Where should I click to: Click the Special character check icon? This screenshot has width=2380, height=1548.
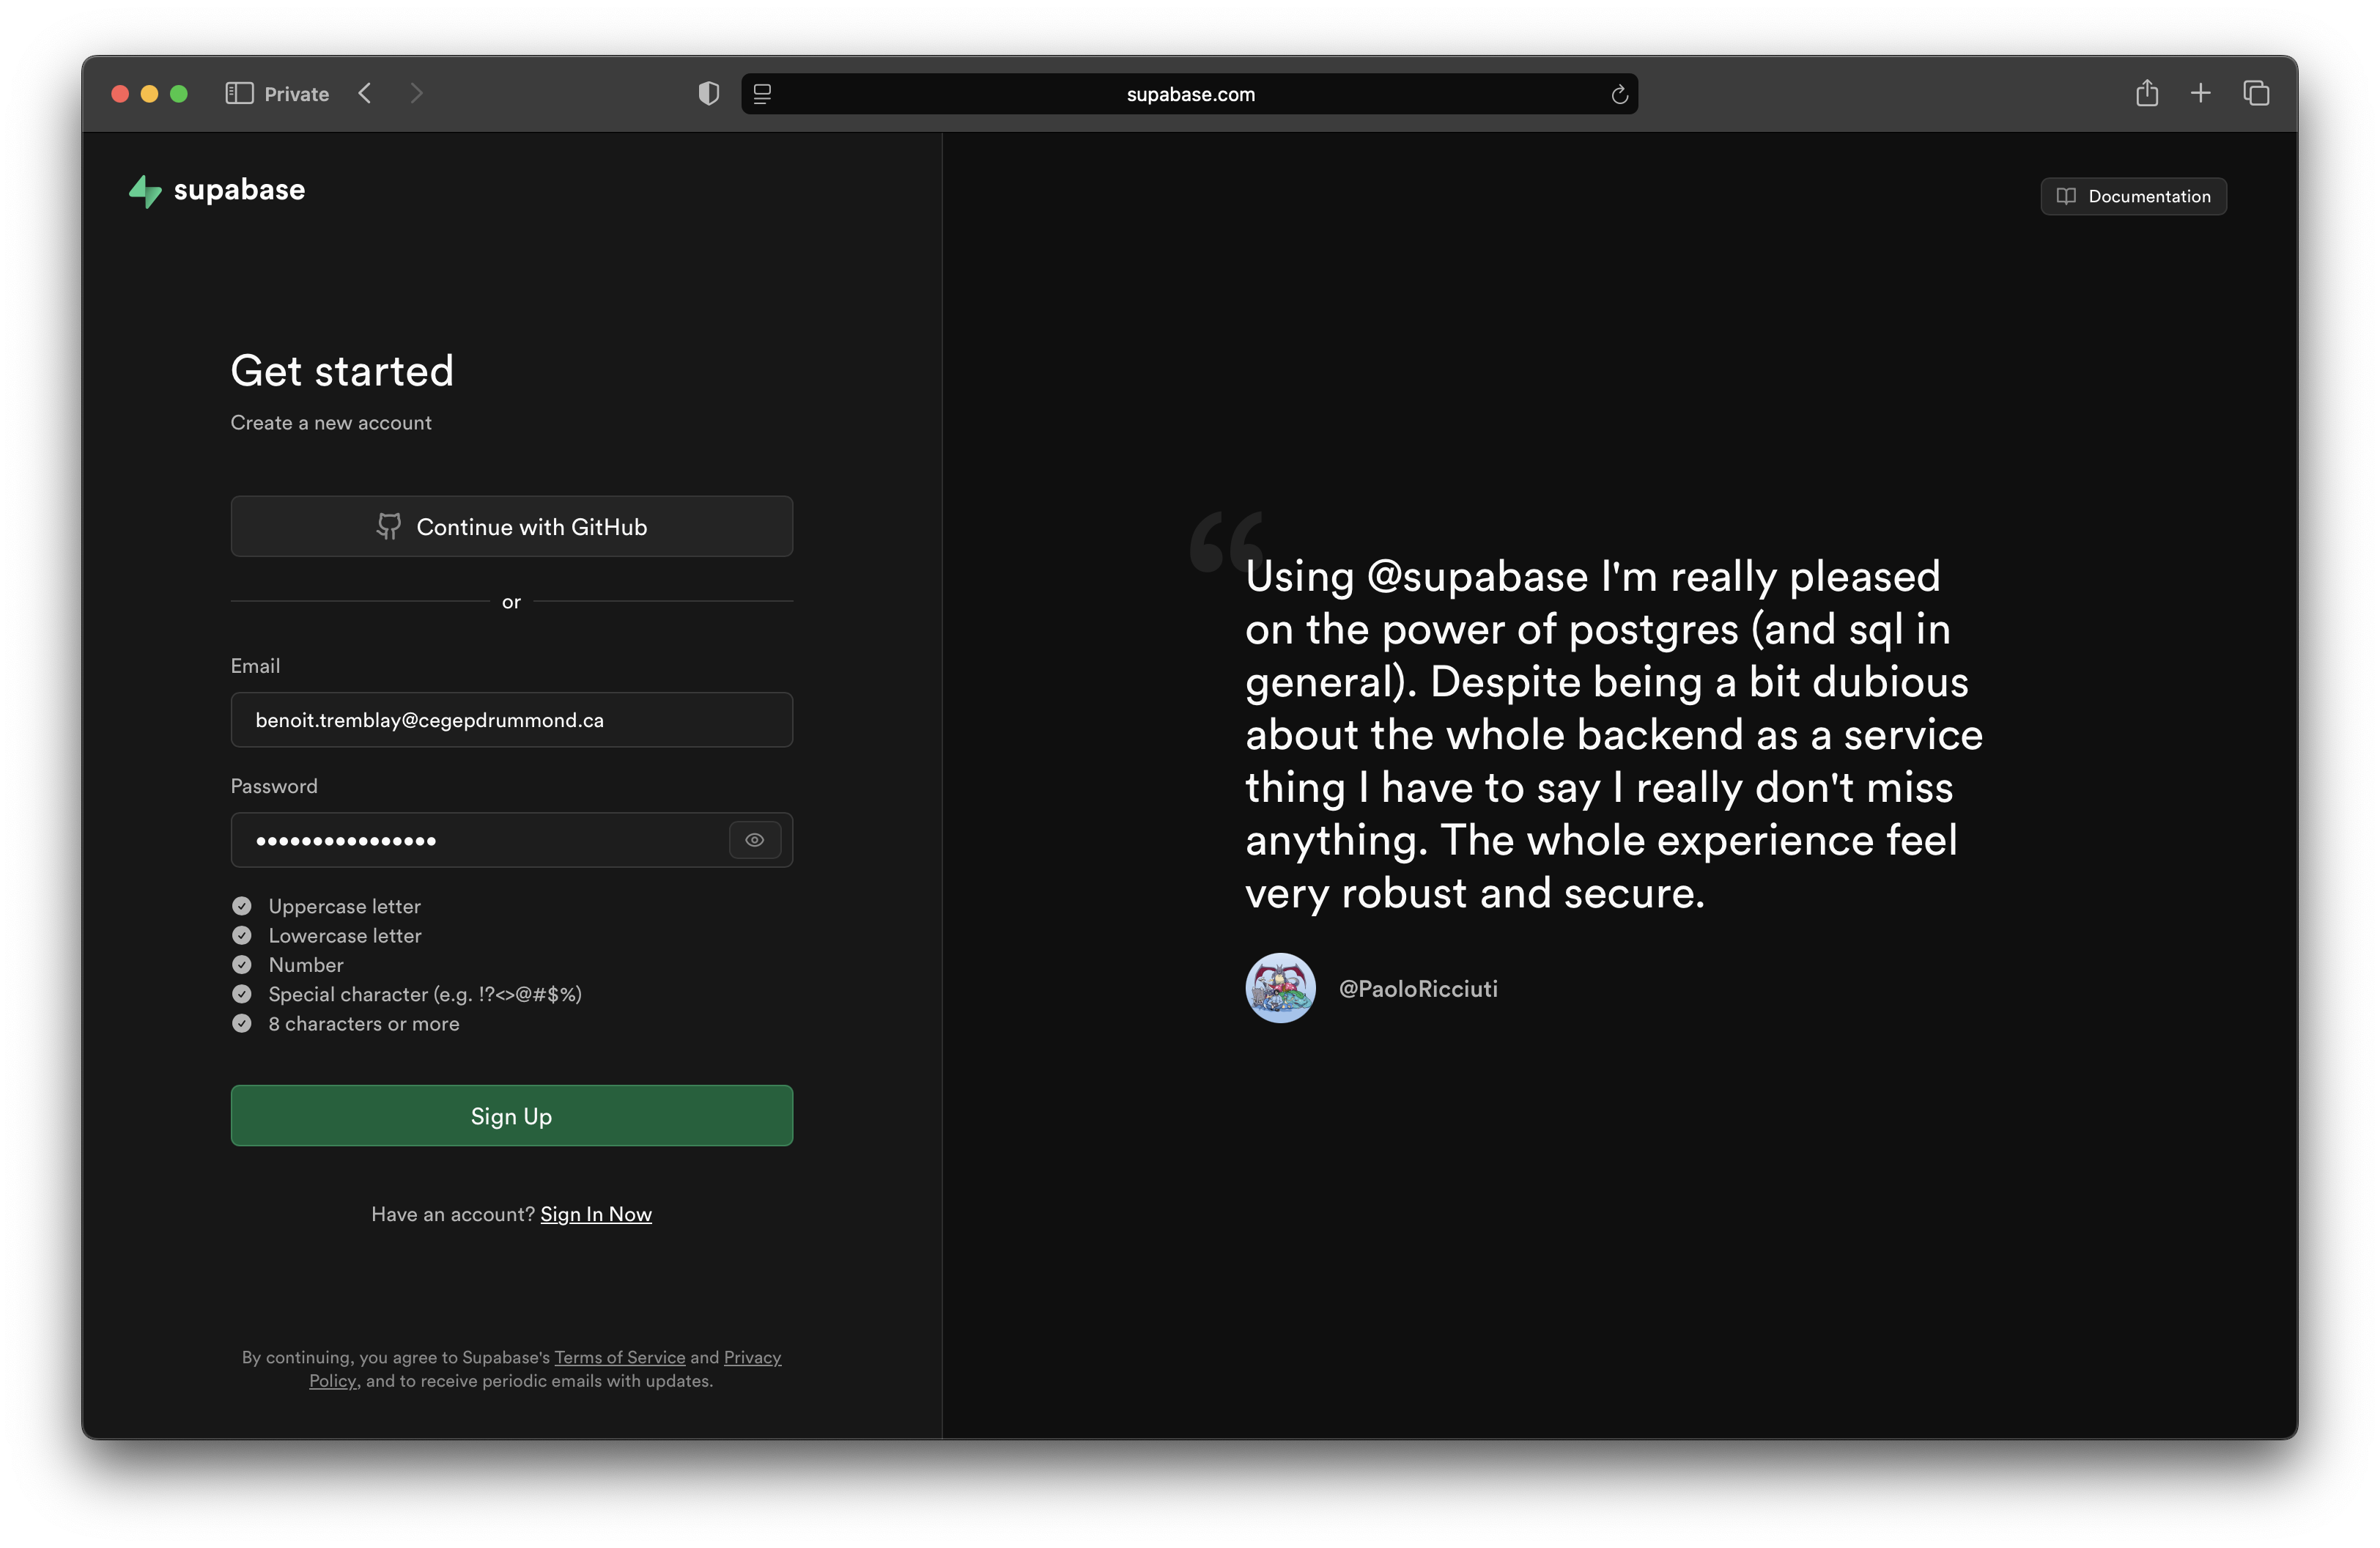[242, 994]
